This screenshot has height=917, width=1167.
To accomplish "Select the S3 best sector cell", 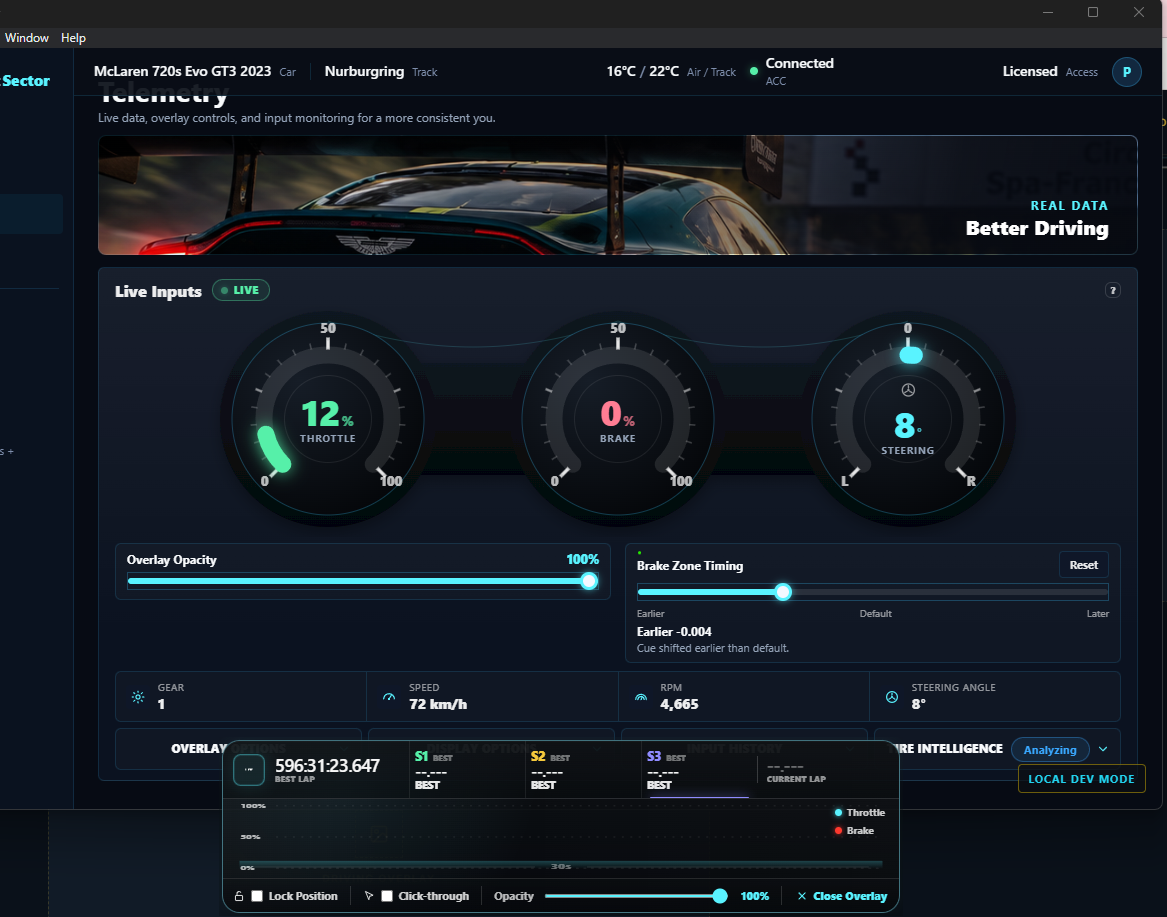I will coord(700,770).
